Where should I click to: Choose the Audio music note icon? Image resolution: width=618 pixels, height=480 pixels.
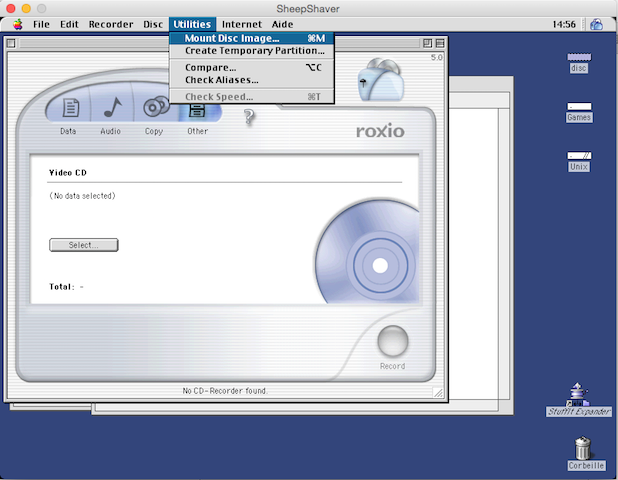tap(112, 108)
